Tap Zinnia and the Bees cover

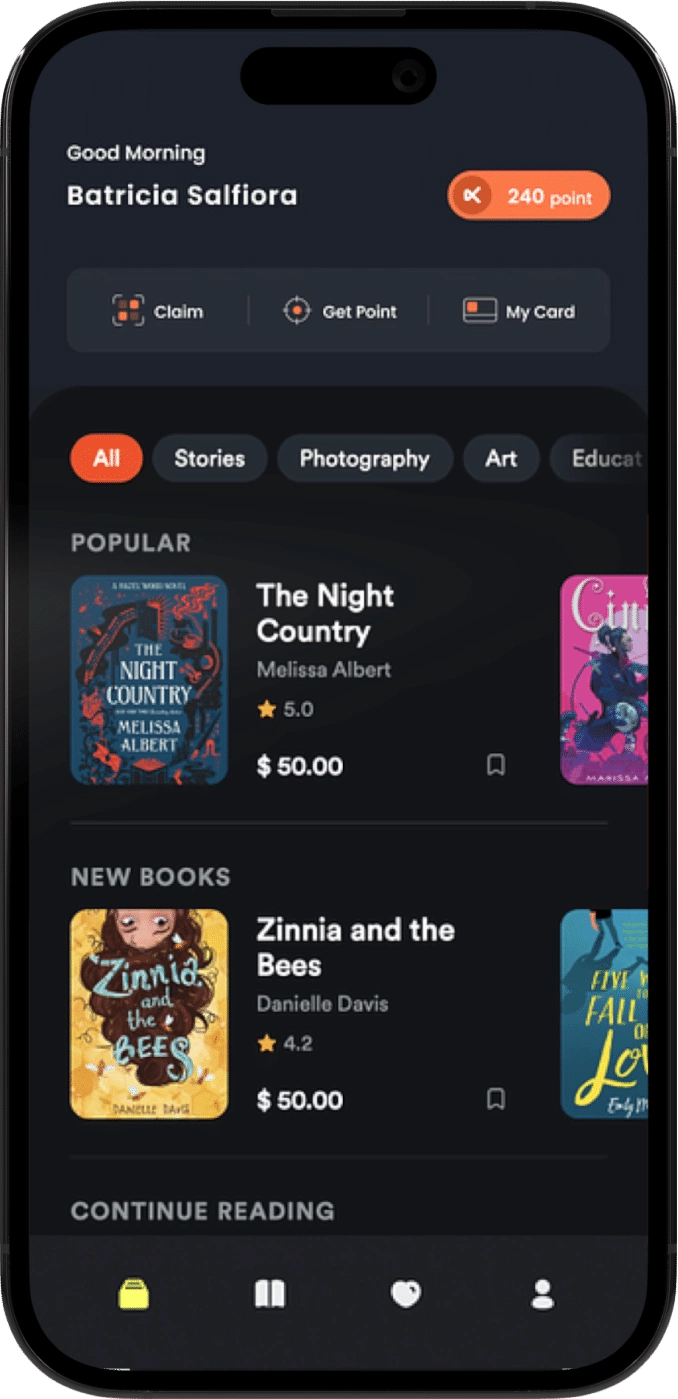[149, 1014]
